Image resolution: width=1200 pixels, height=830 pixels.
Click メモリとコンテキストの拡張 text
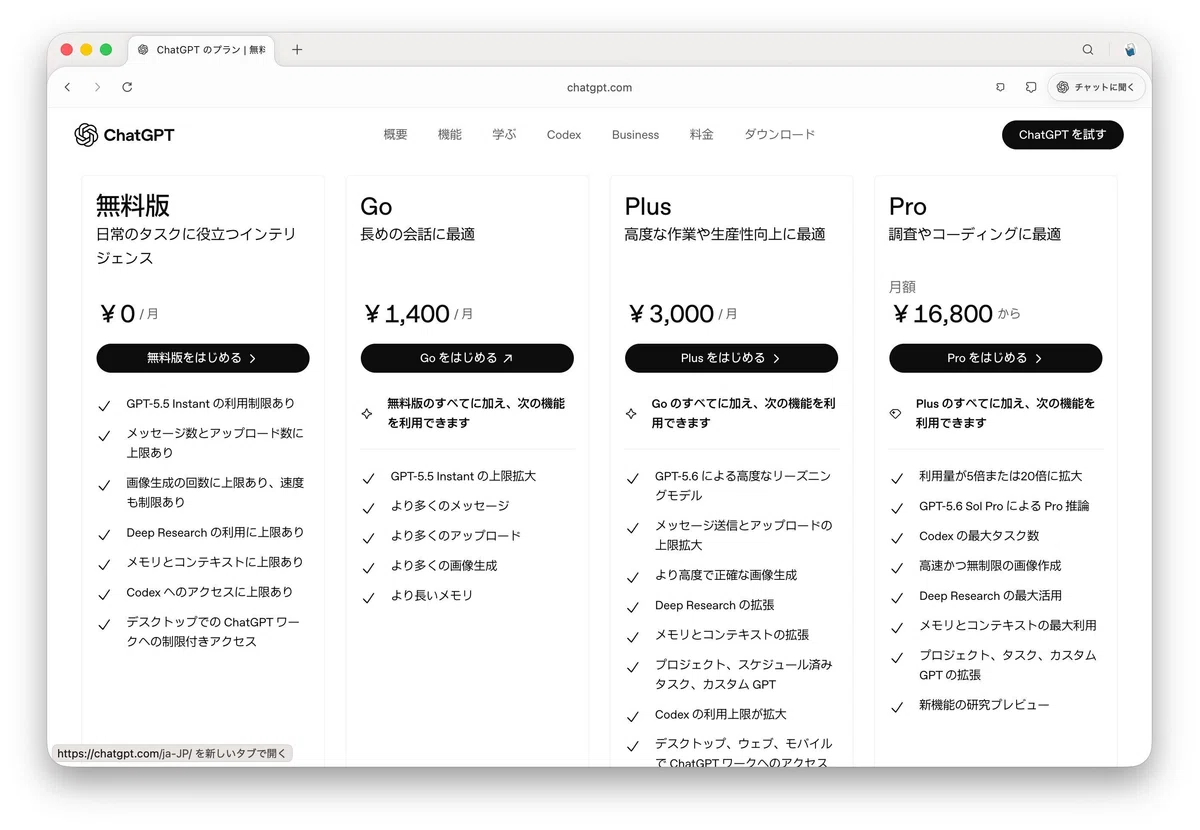tap(732, 635)
